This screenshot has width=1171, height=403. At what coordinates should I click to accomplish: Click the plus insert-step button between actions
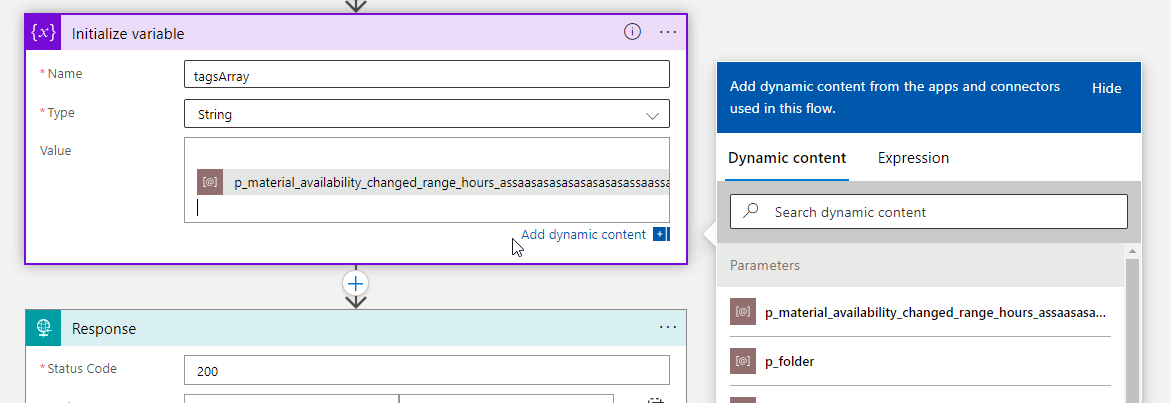tap(355, 284)
